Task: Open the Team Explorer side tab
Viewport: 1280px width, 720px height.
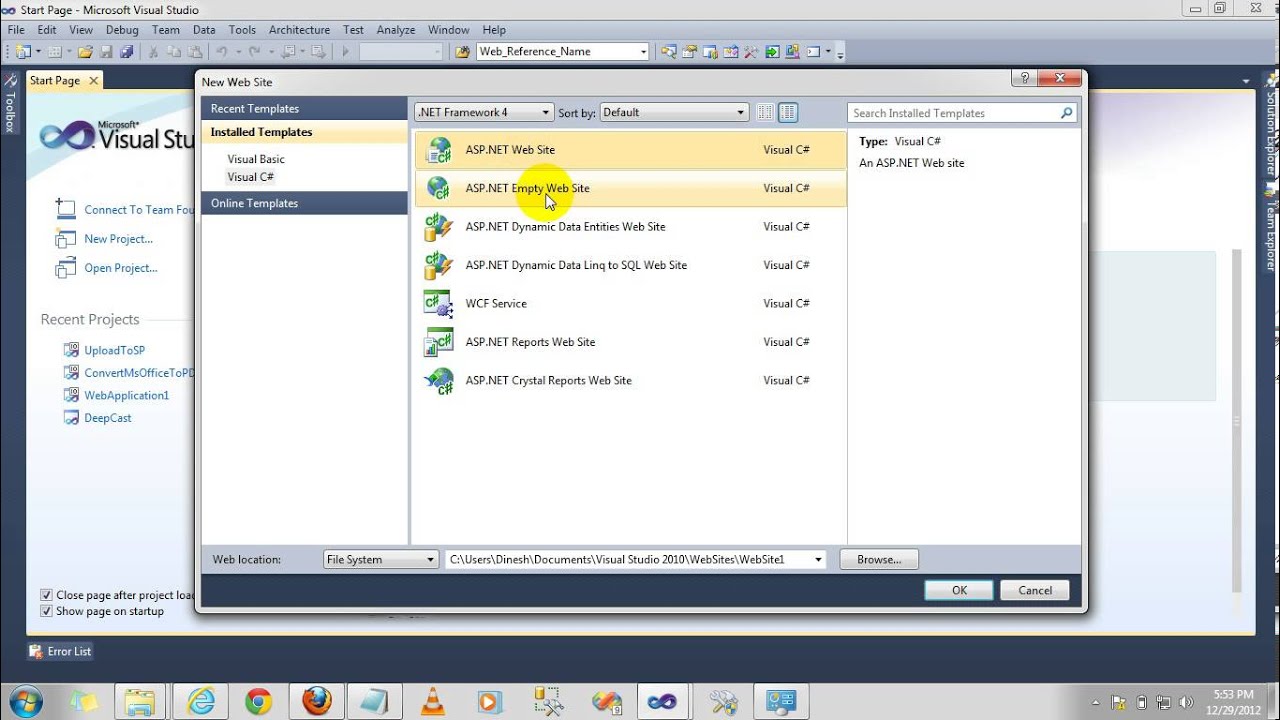Action: [x=1271, y=230]
